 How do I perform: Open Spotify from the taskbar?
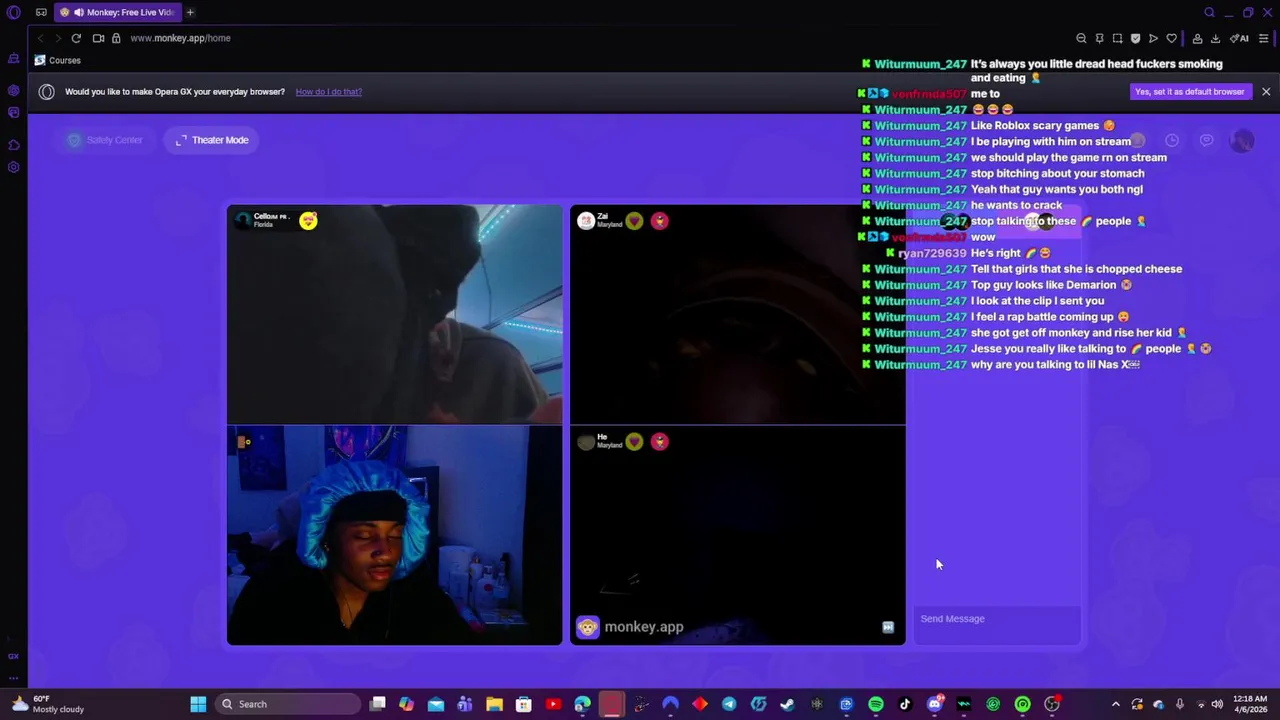[x=876, y=704]
